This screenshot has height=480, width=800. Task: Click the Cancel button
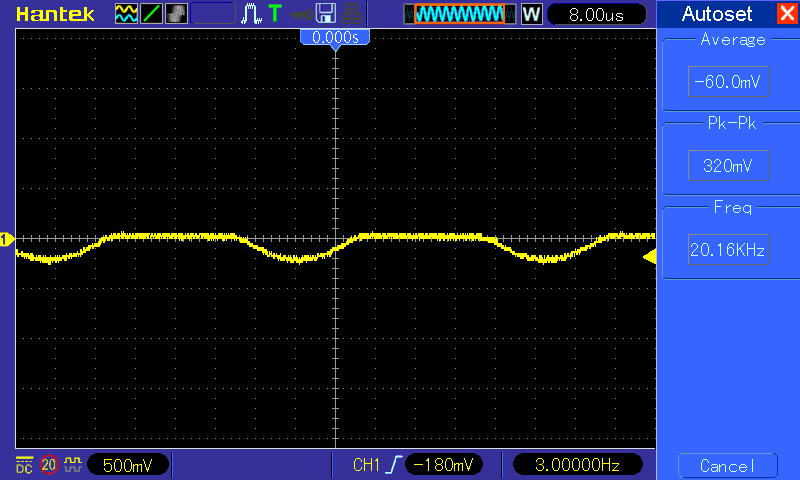(x=728, y=466)
